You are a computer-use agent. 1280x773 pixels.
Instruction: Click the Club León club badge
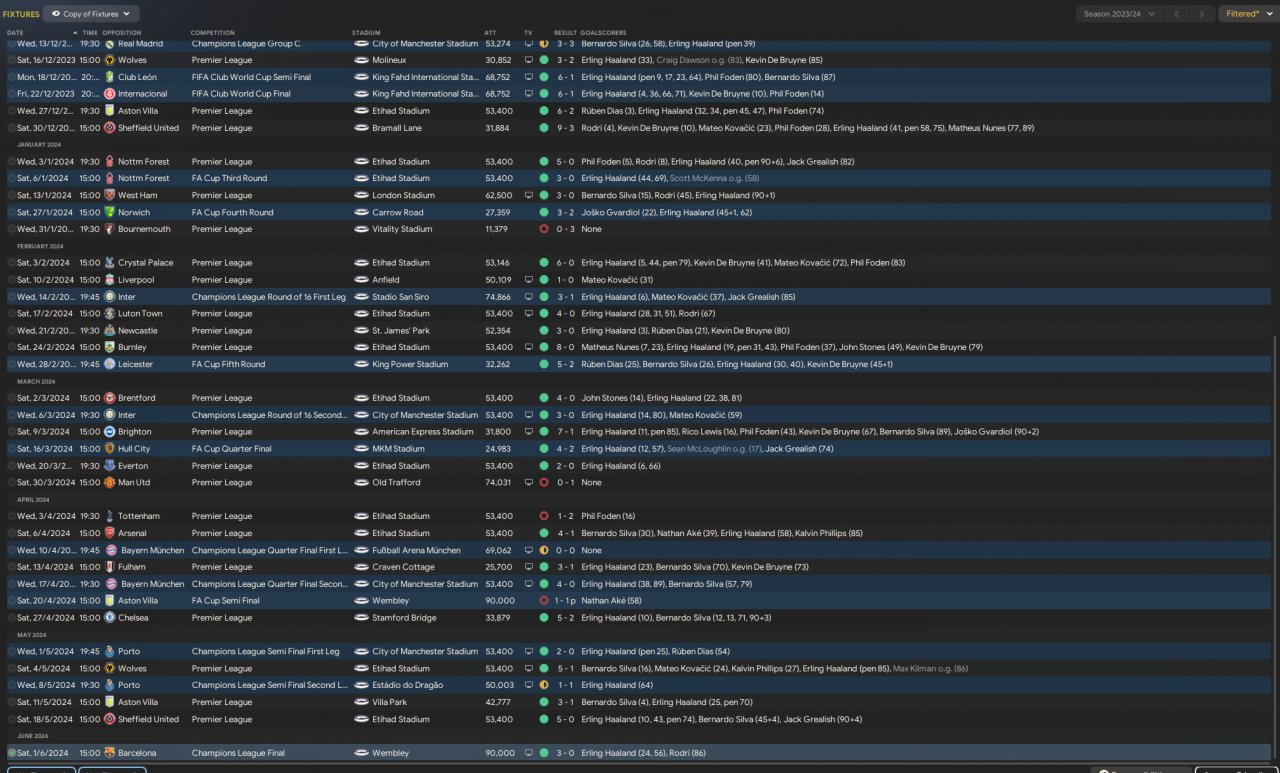tap(109, 77)
